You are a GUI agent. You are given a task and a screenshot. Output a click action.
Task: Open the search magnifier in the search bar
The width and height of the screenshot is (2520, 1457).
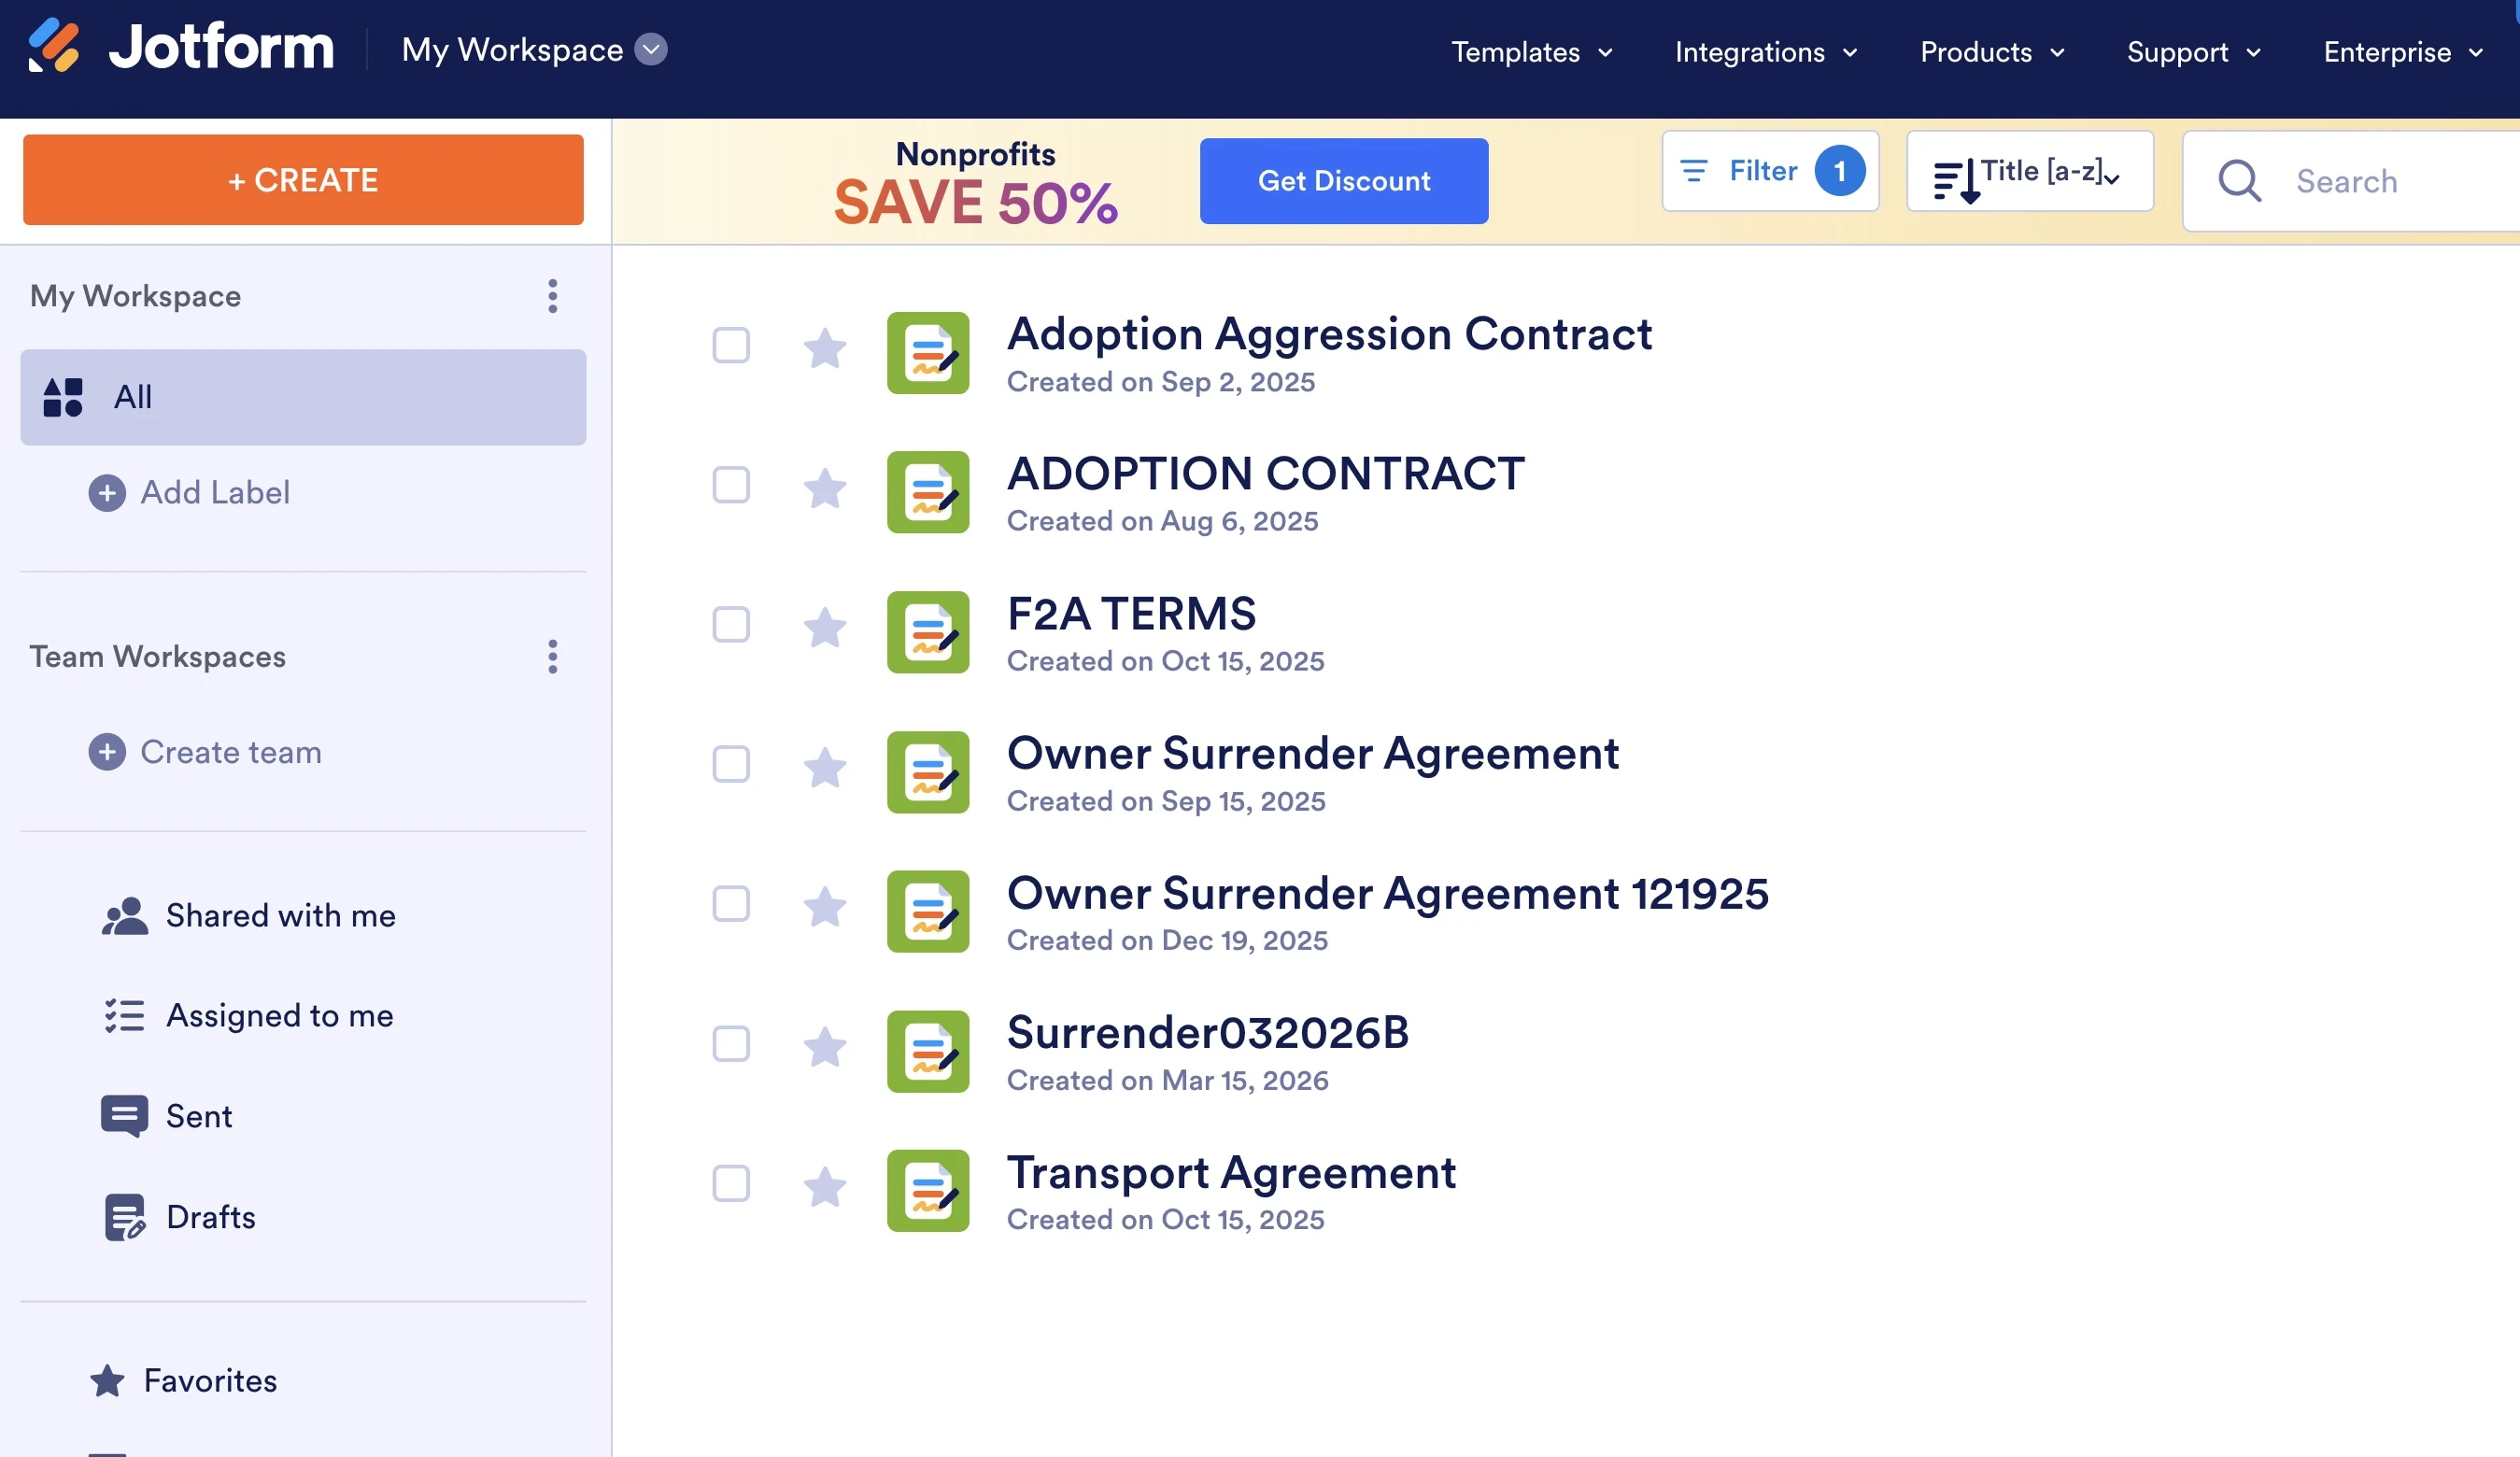click(2239, 181)
